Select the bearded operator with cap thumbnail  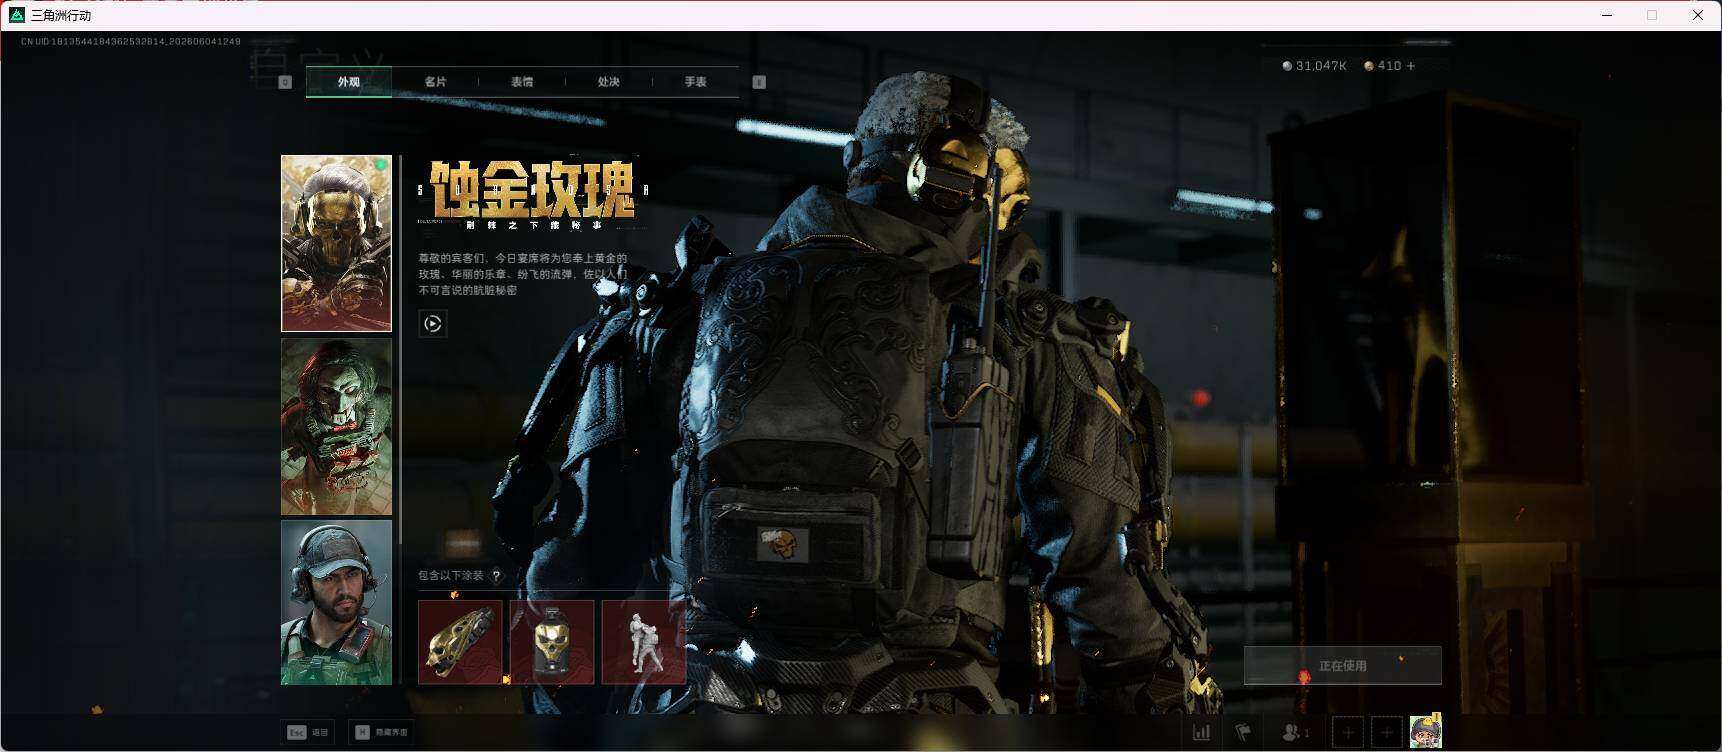tap(336, 602)
